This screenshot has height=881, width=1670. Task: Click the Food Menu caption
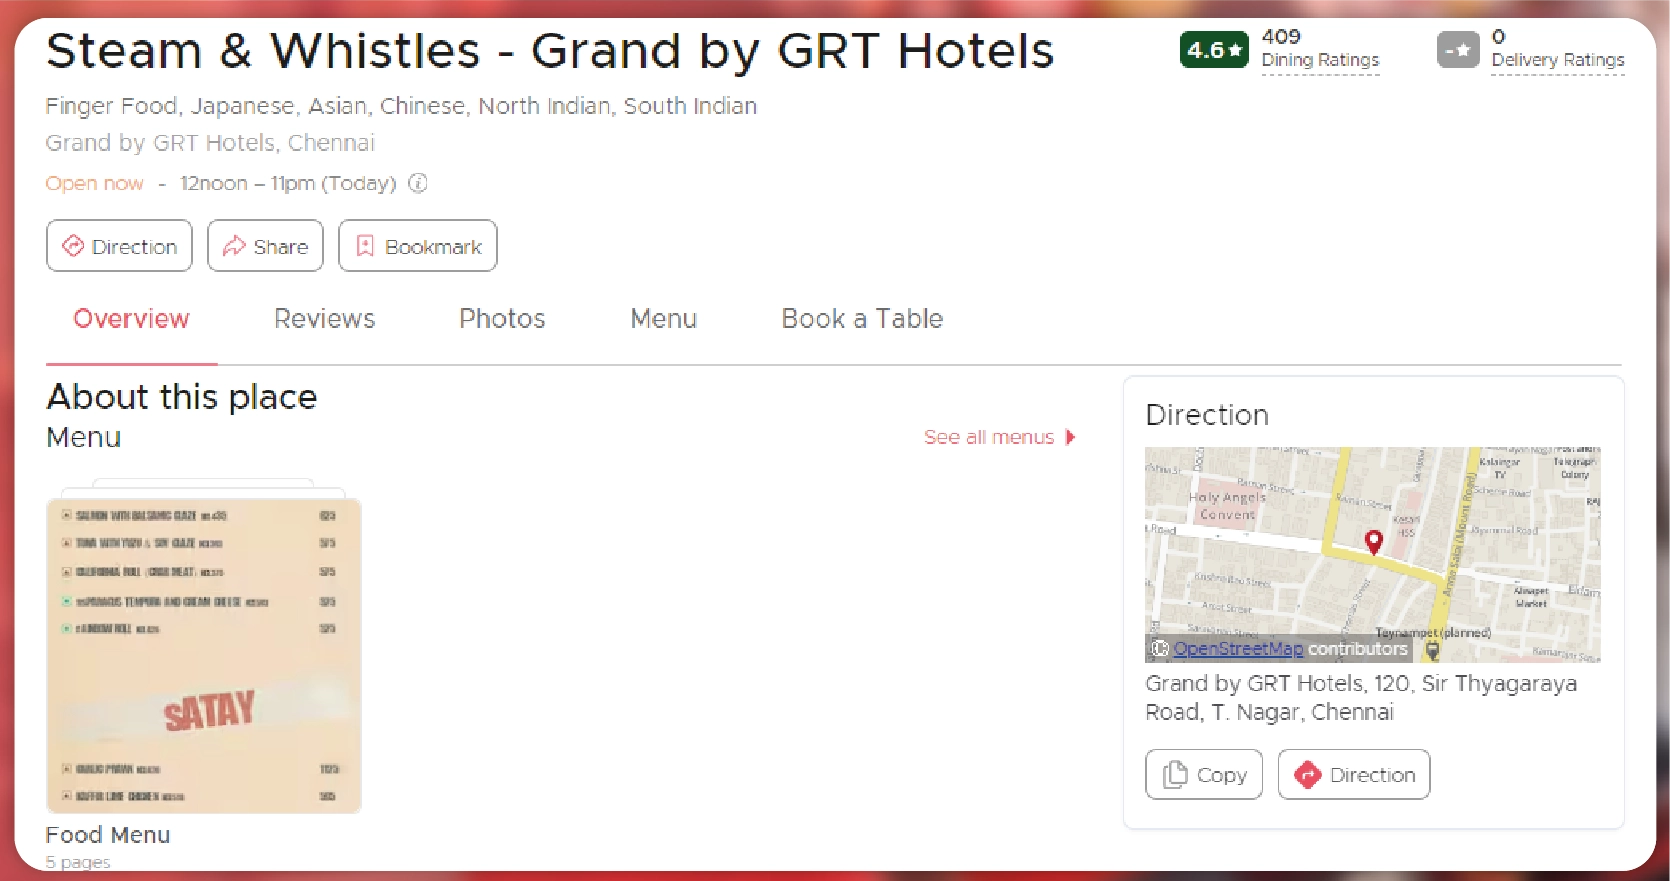tap(108, 835)
